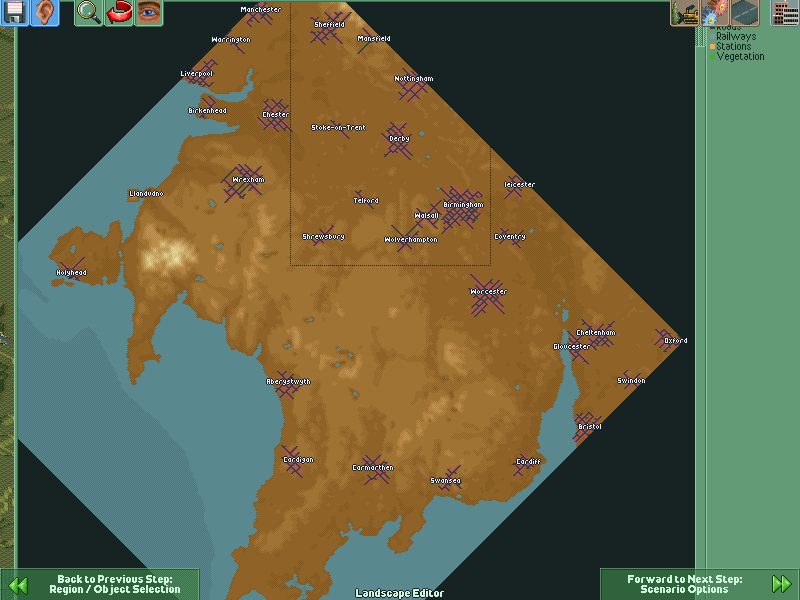Click the Oxford town label
The width and height of the screenshot is (800, 600).
[676, 340]
